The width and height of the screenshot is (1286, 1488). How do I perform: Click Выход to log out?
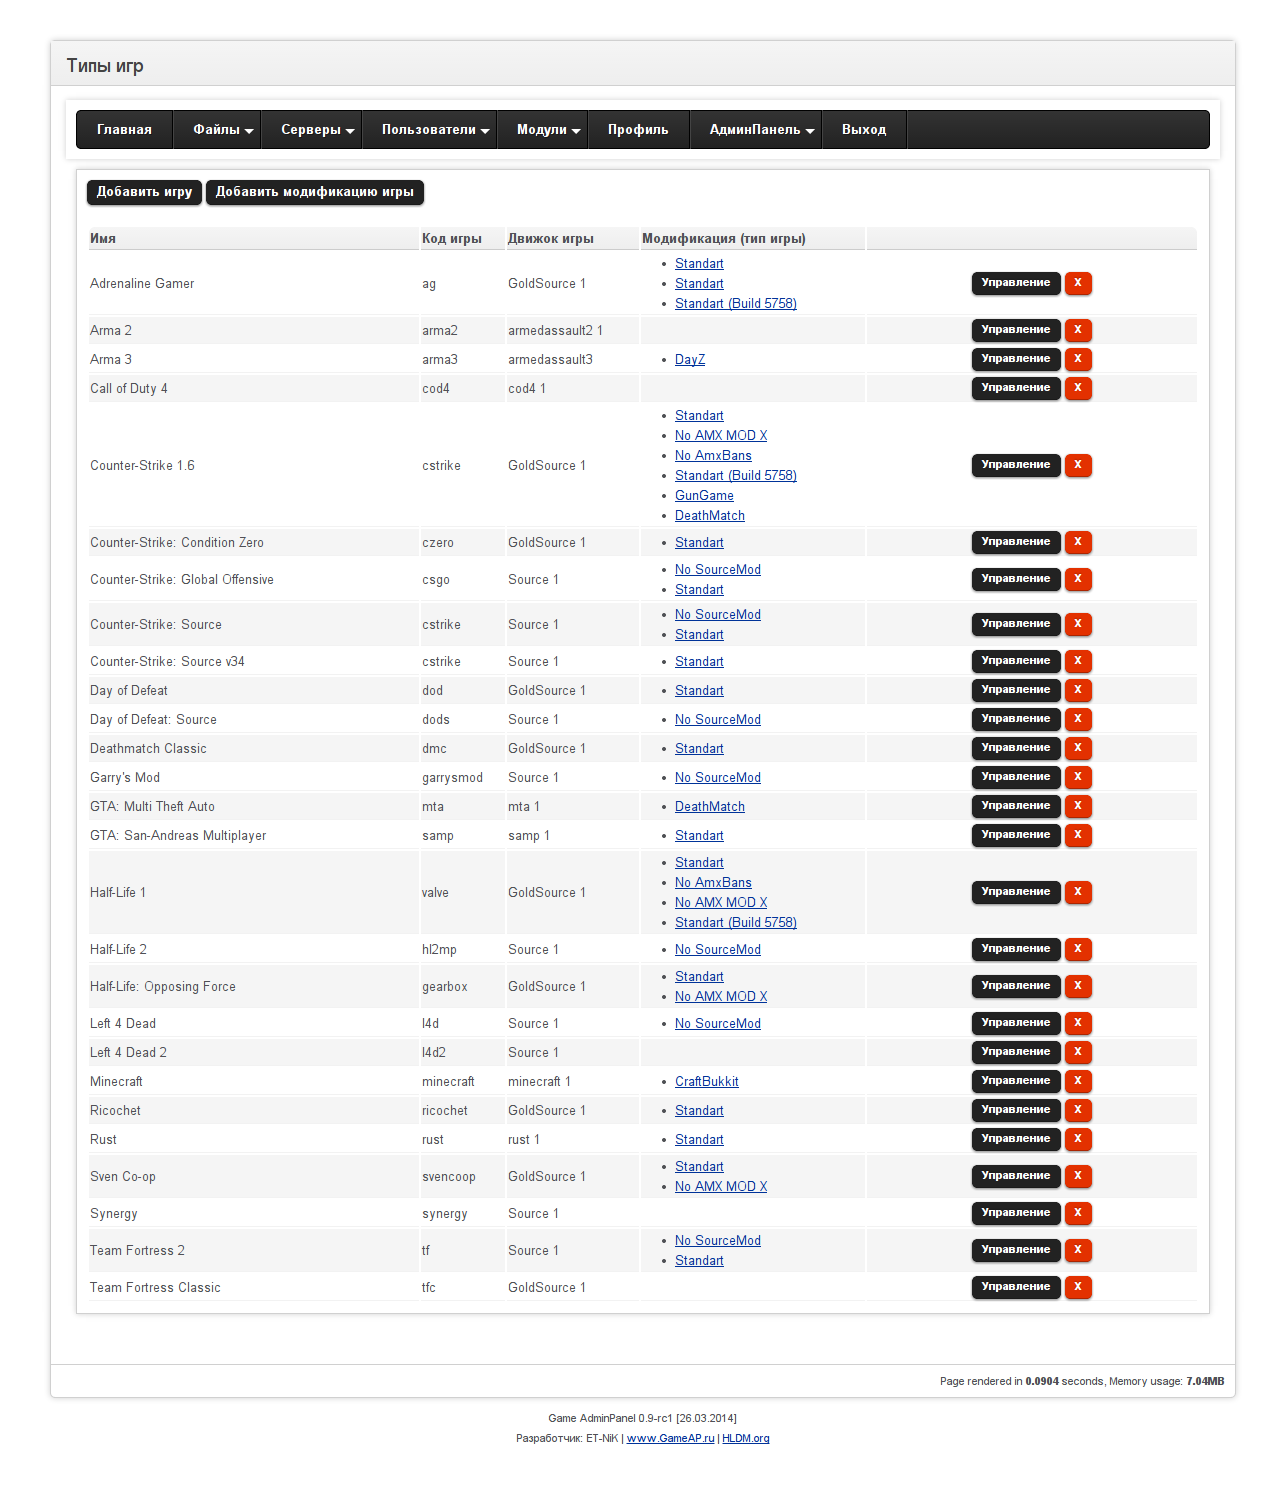(x=864, y=130)
